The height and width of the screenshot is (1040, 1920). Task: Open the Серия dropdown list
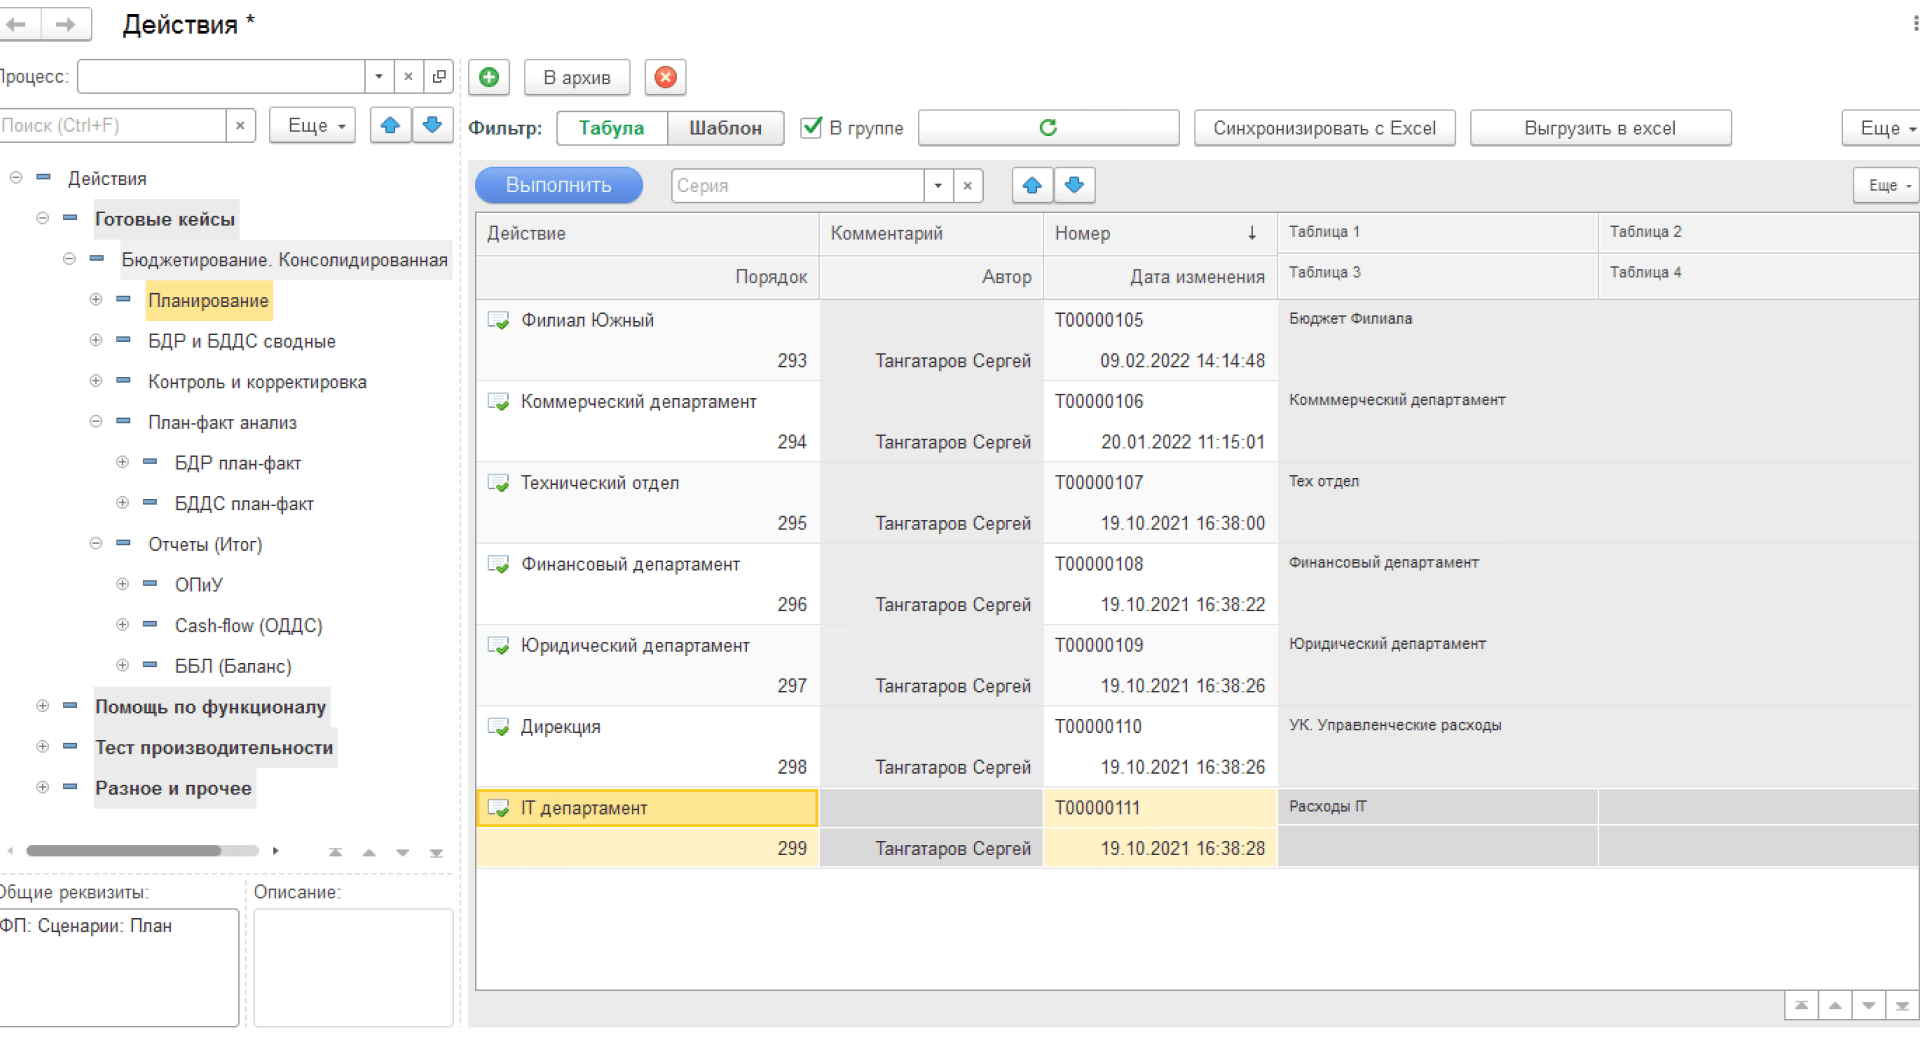coord(938,185)
